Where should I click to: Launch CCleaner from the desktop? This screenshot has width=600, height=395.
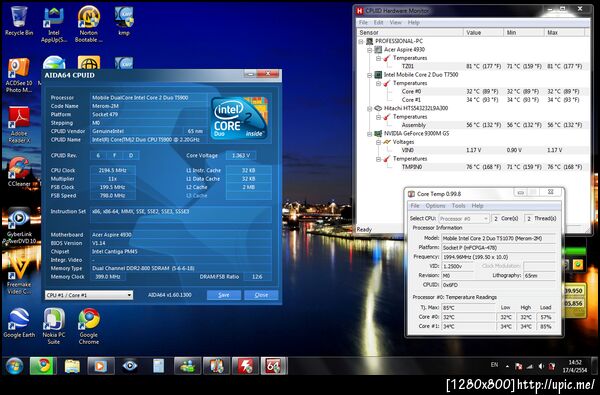click(x=19, y=171)
